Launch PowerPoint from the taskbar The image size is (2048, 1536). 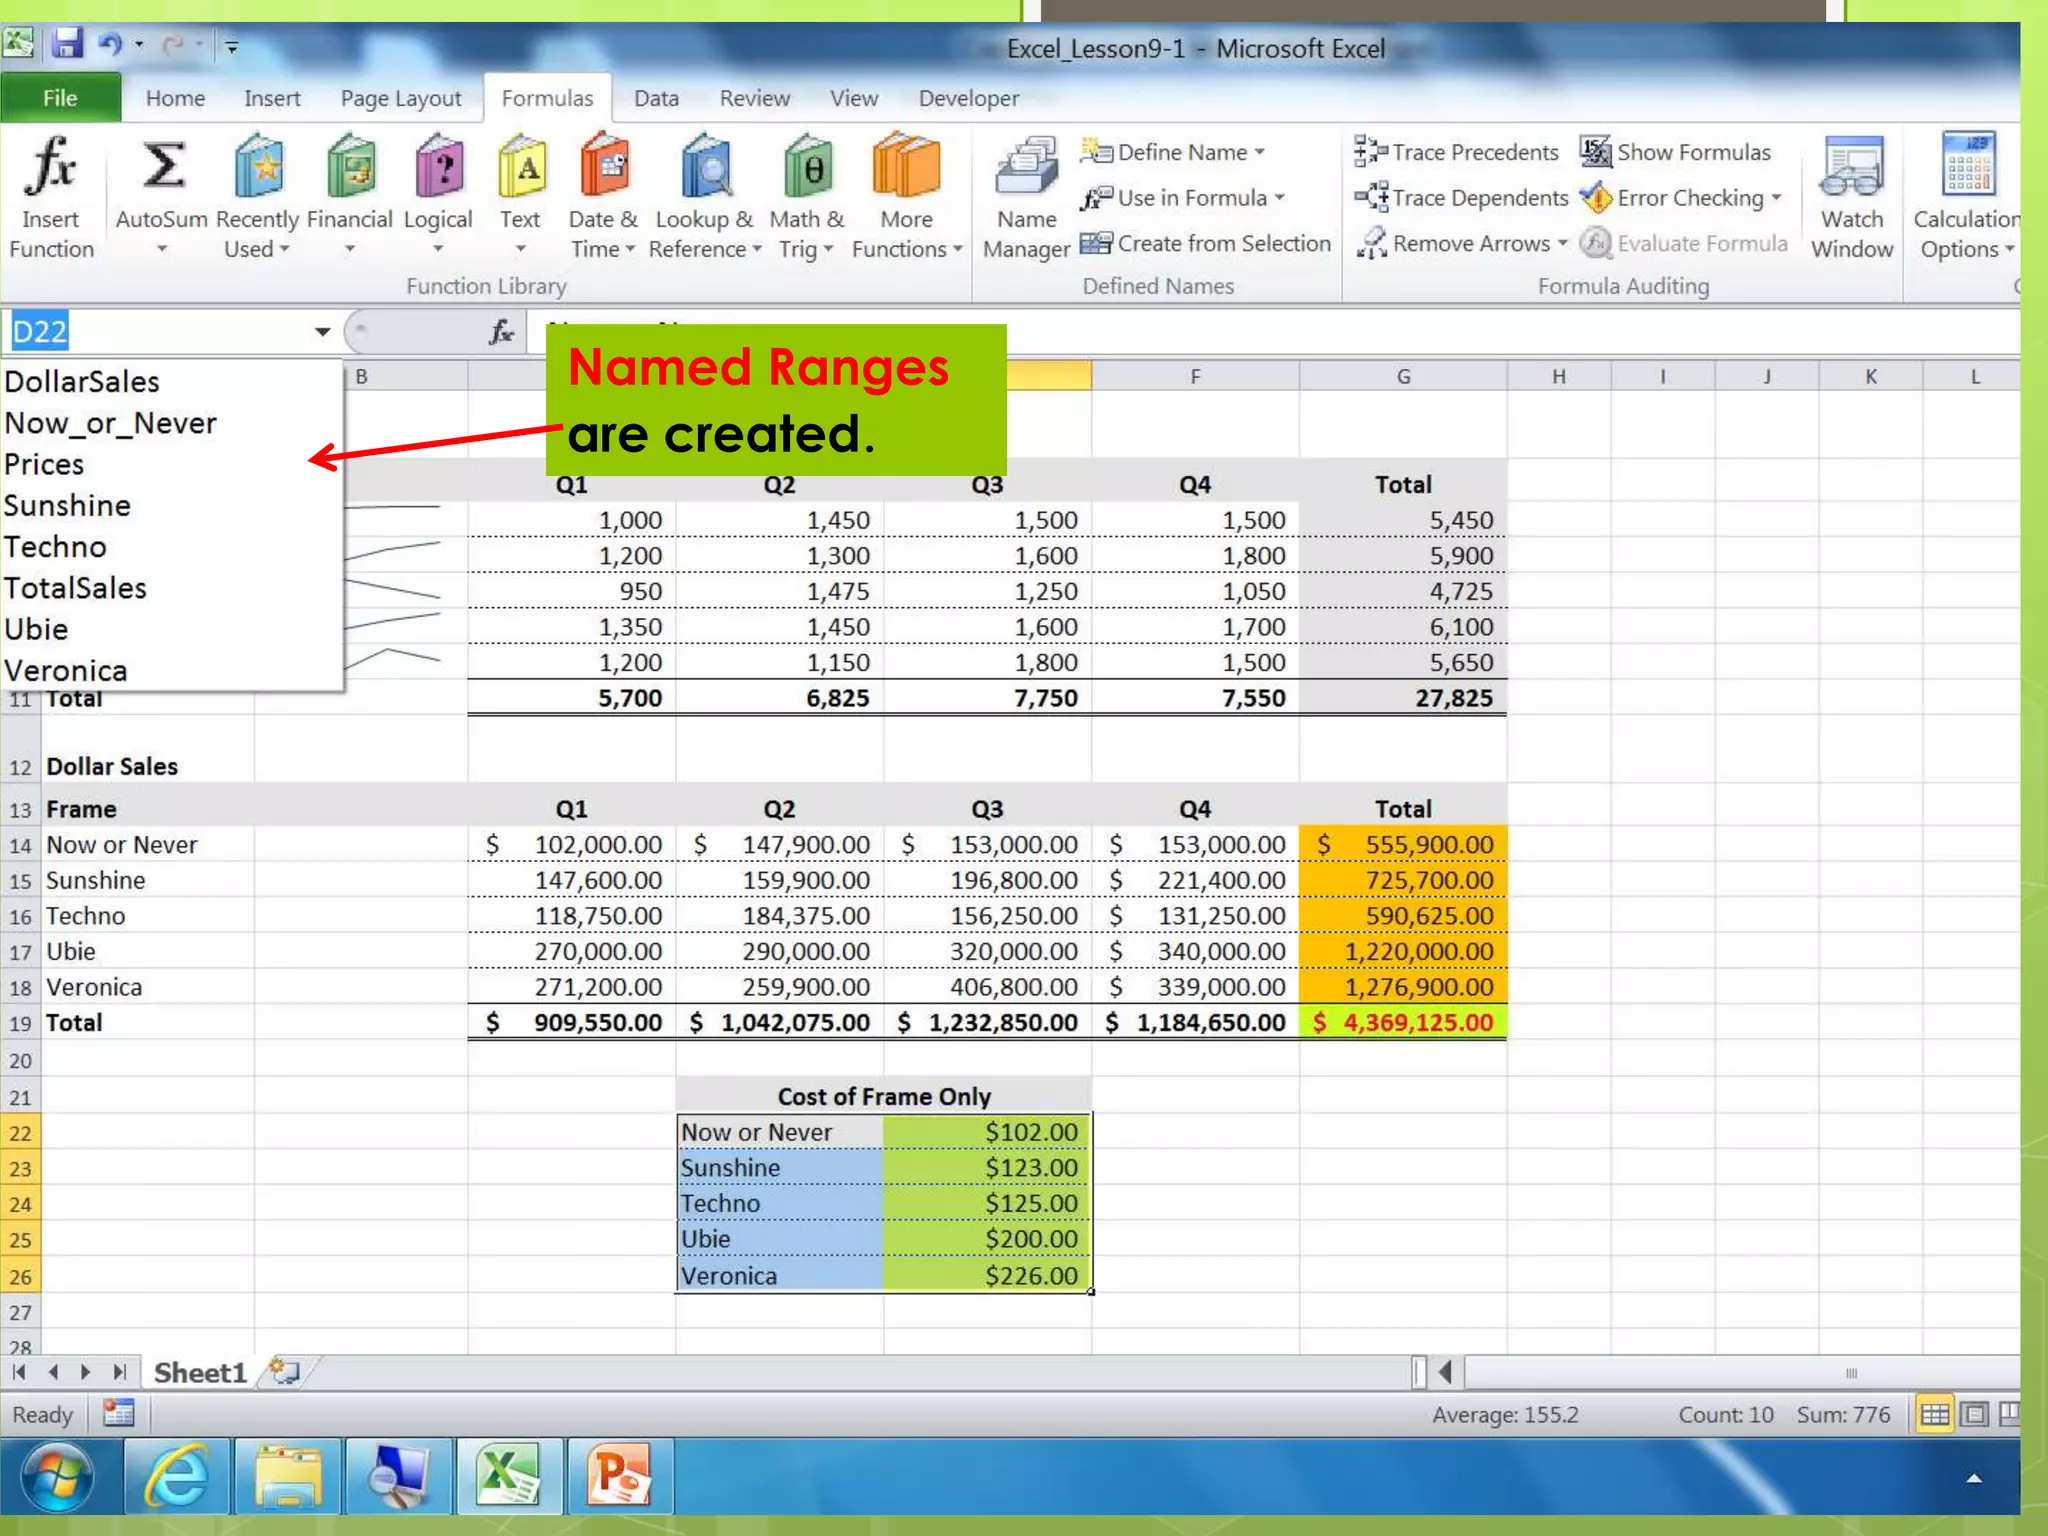(620, 1477)
